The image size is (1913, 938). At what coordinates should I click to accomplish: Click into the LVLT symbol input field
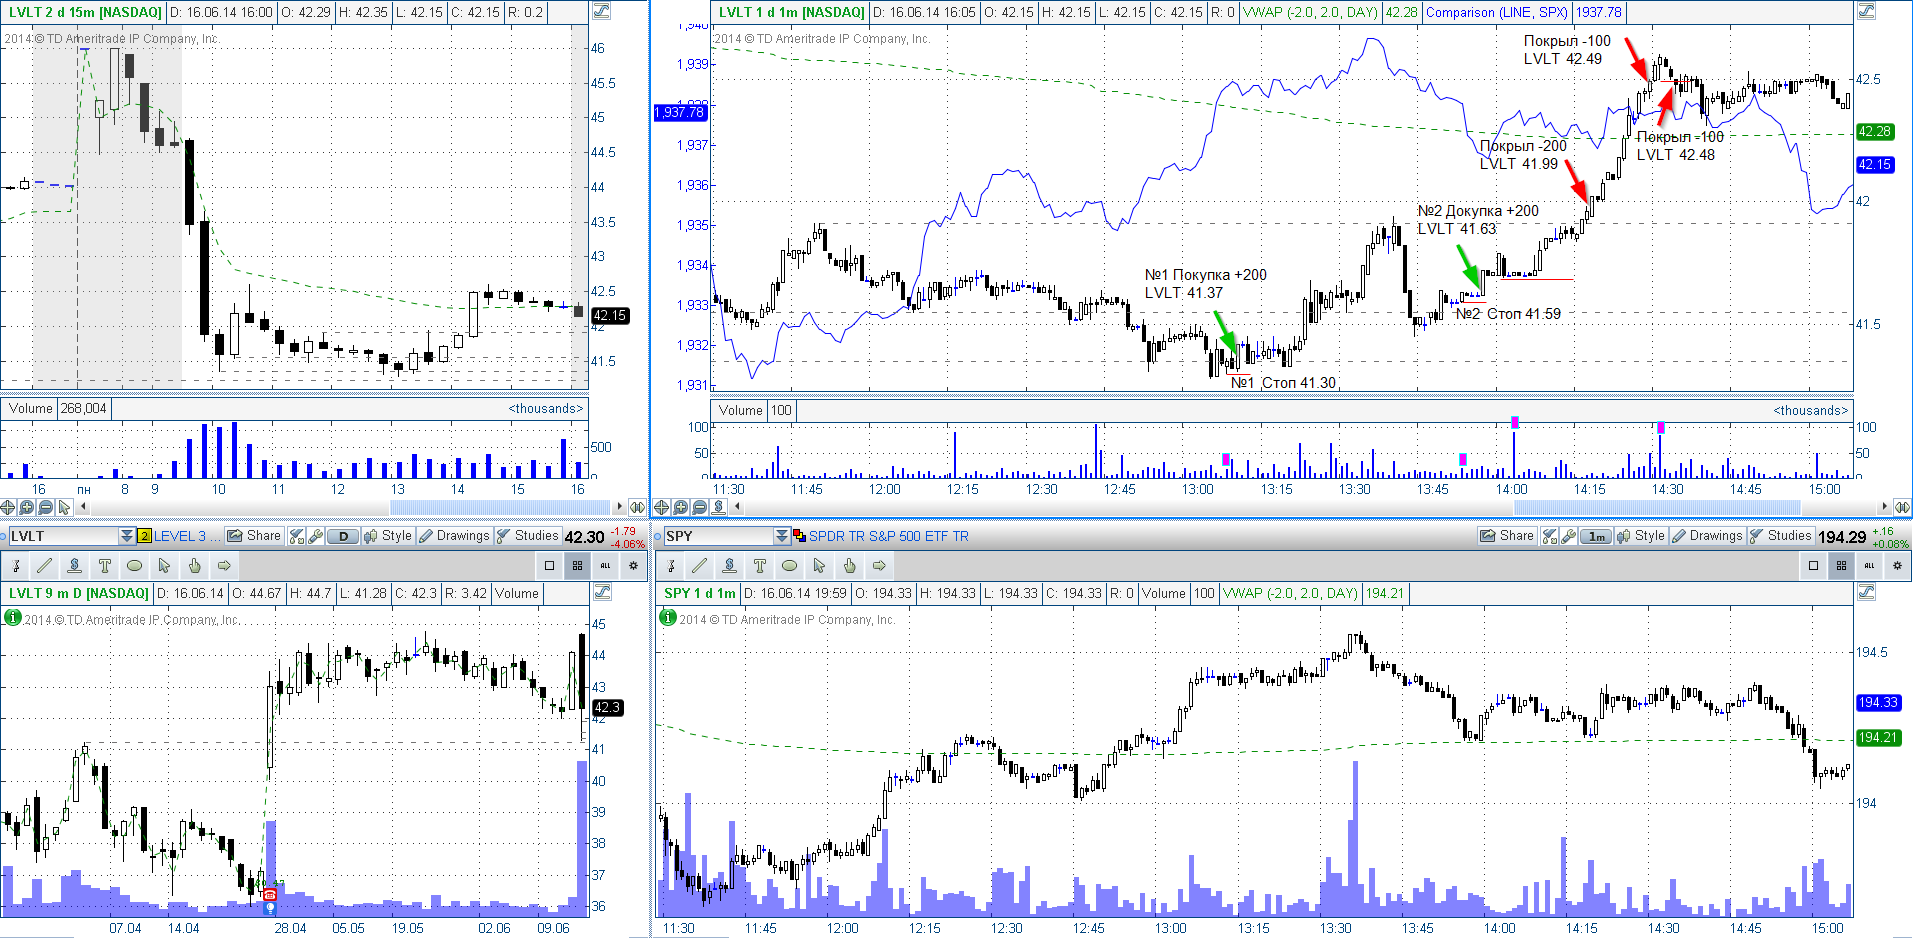(x=63, y=536)
